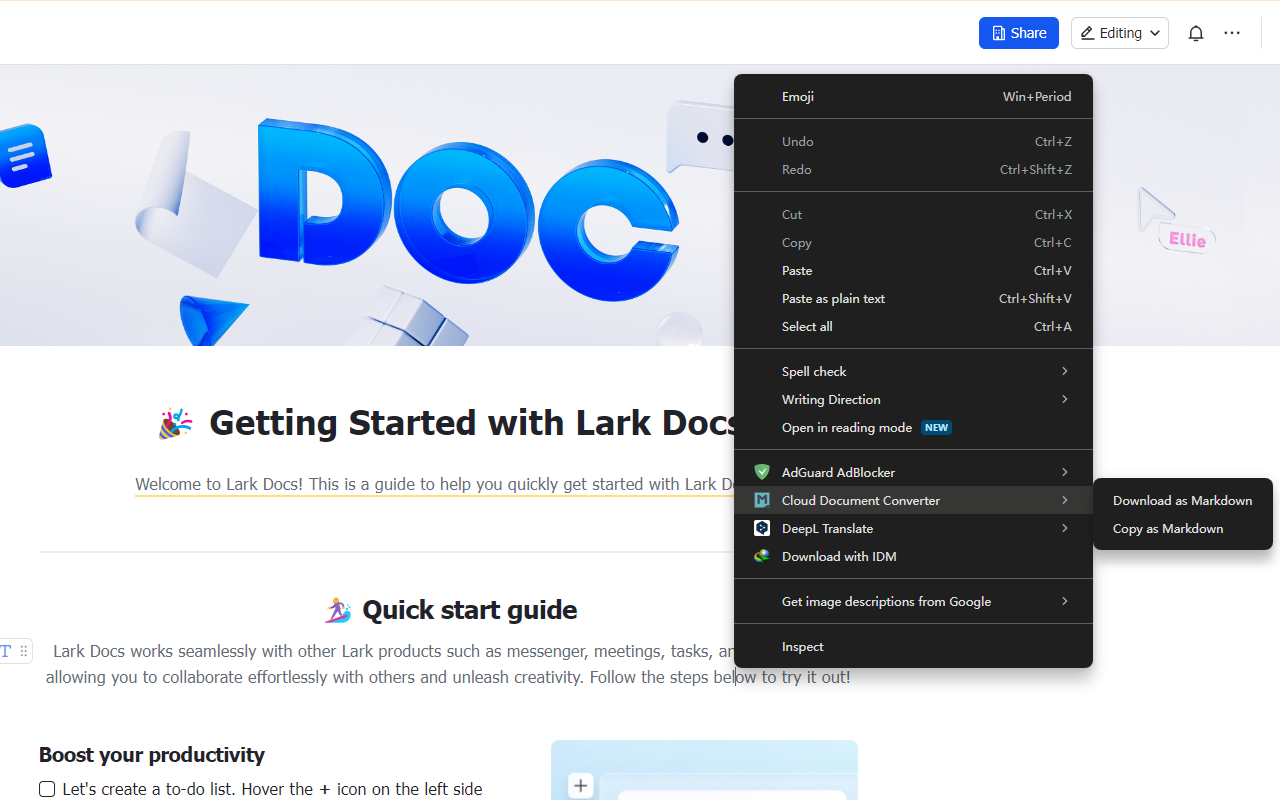Check the "Let's create a to-do list" checkbox

pyautogui.click(x=47, y=789)
